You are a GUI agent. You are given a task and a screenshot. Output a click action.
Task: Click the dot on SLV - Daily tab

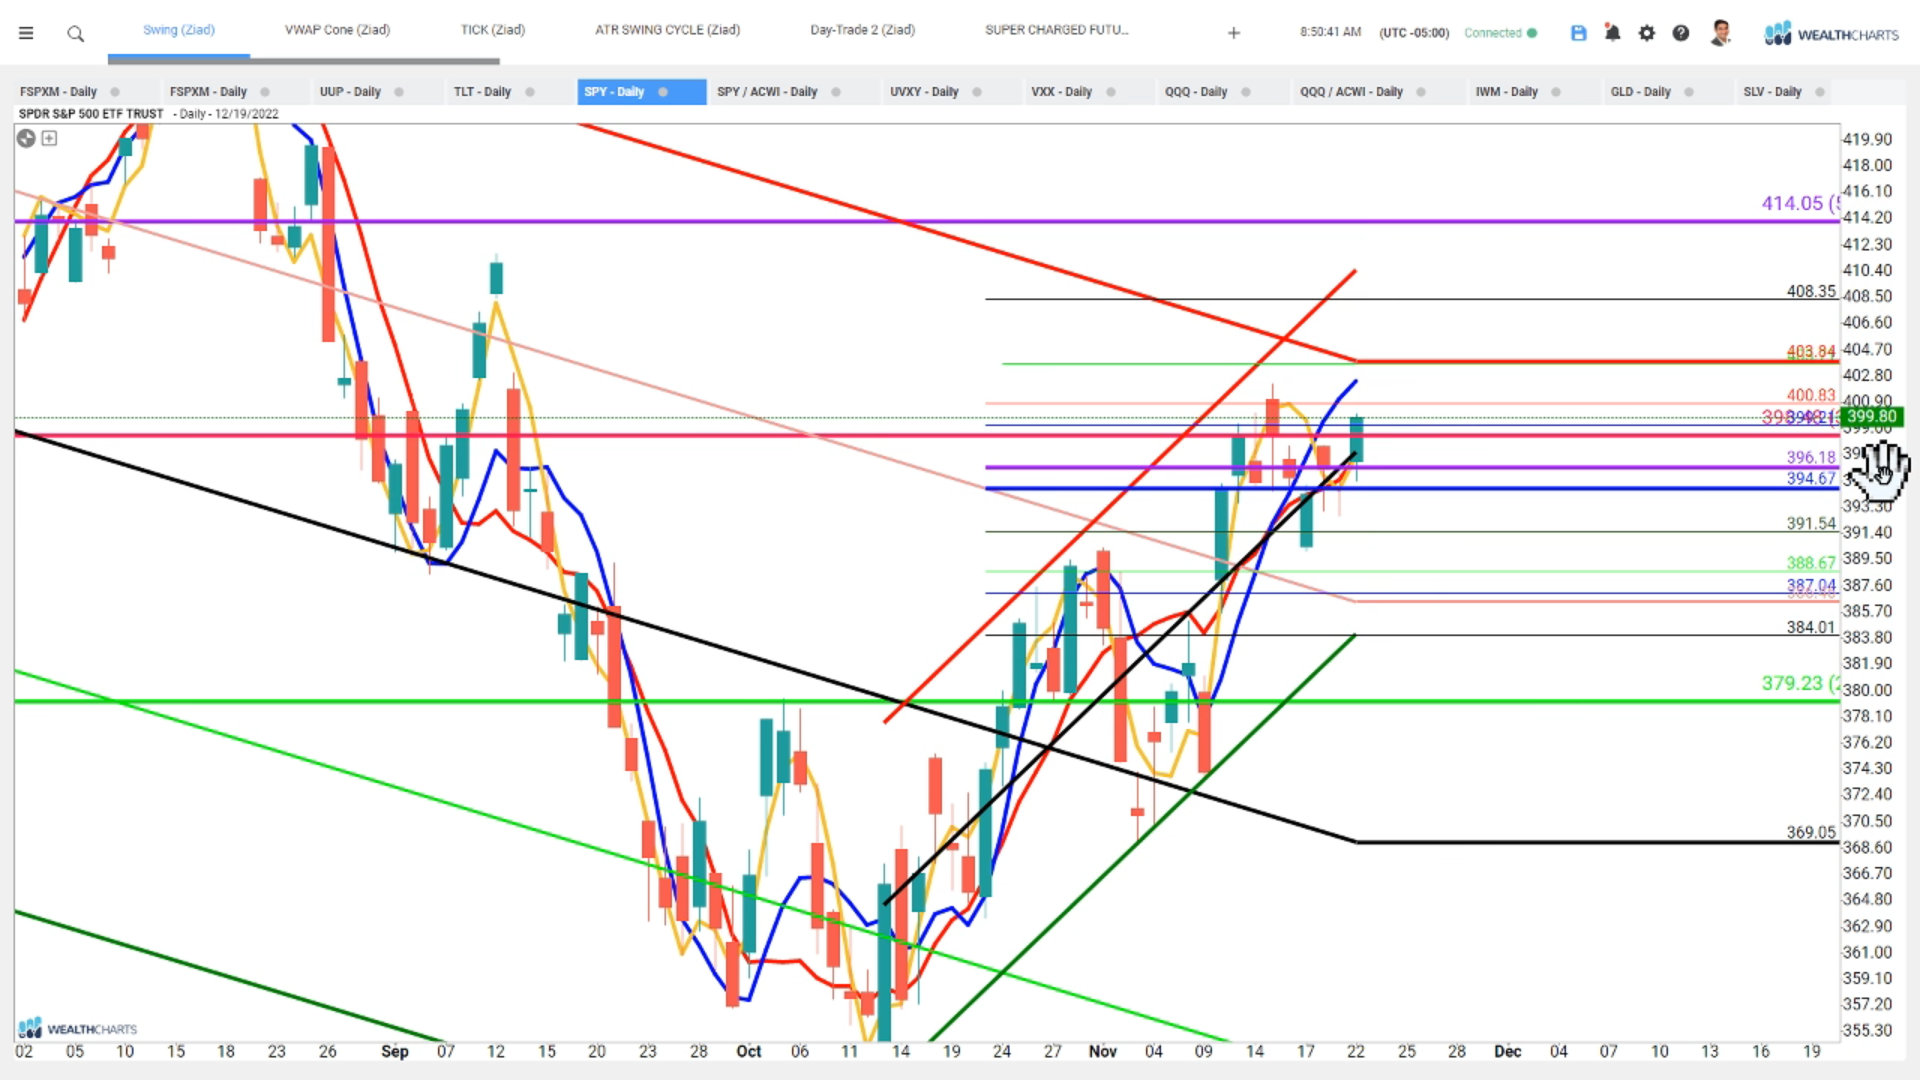pyautogui.click(x=1820, y=92)
